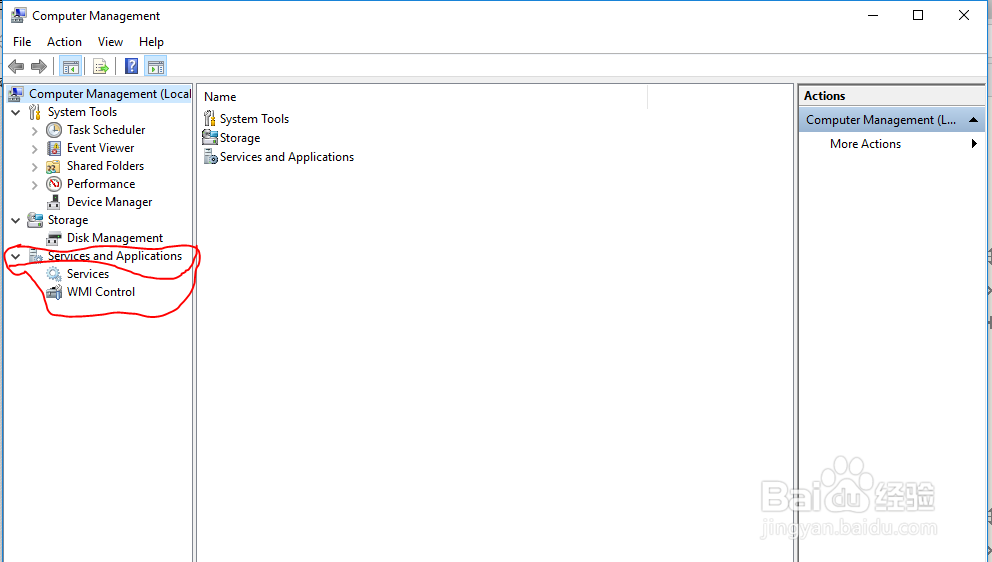Select Services and Applications text in Name list
Image resolution: width=992 pixels, height=562 pixels.
point(287,157)
